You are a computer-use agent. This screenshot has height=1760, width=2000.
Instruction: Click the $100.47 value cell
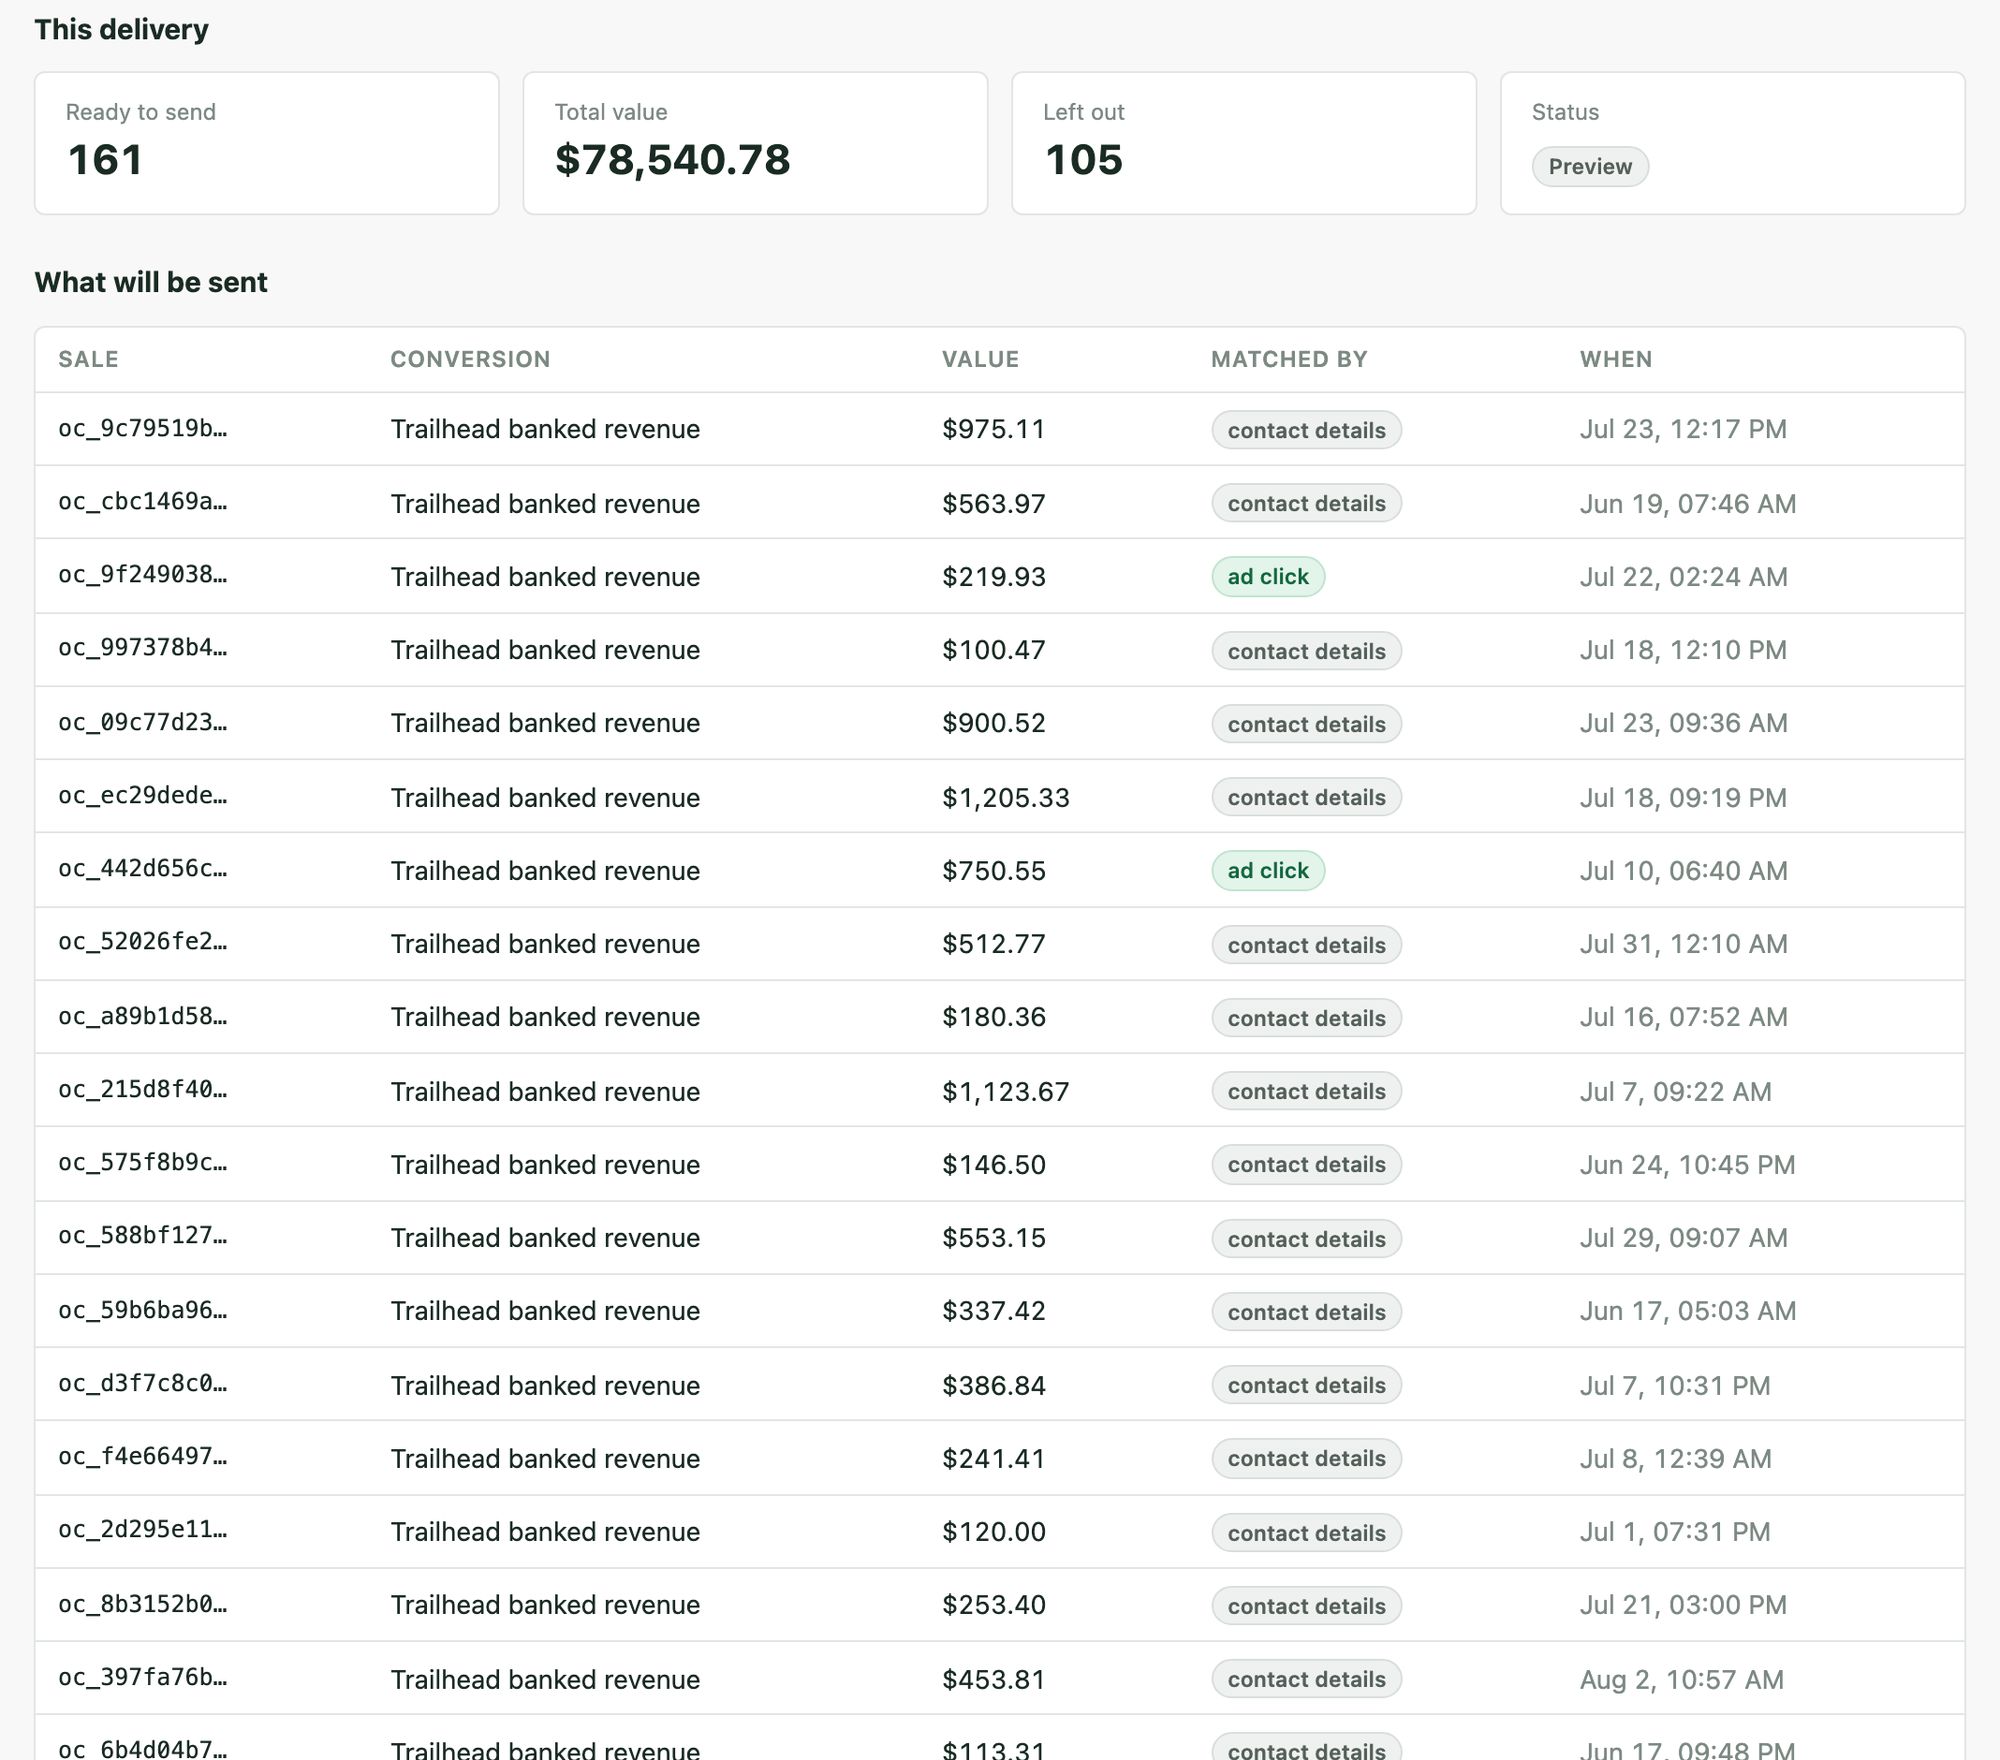[993, 650]
